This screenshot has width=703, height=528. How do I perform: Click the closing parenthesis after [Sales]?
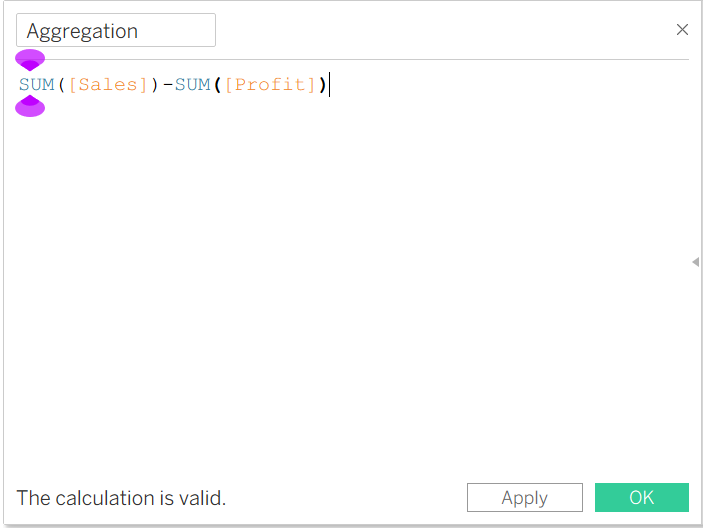click(x=155, y=84)
